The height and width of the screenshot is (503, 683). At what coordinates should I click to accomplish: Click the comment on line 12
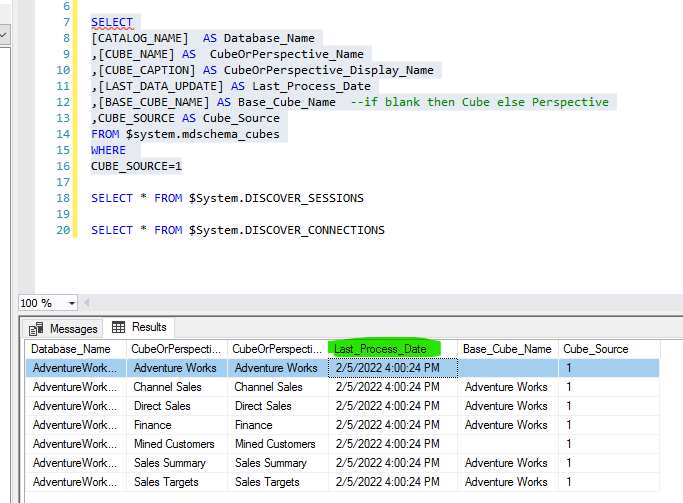tap(480, 102)
